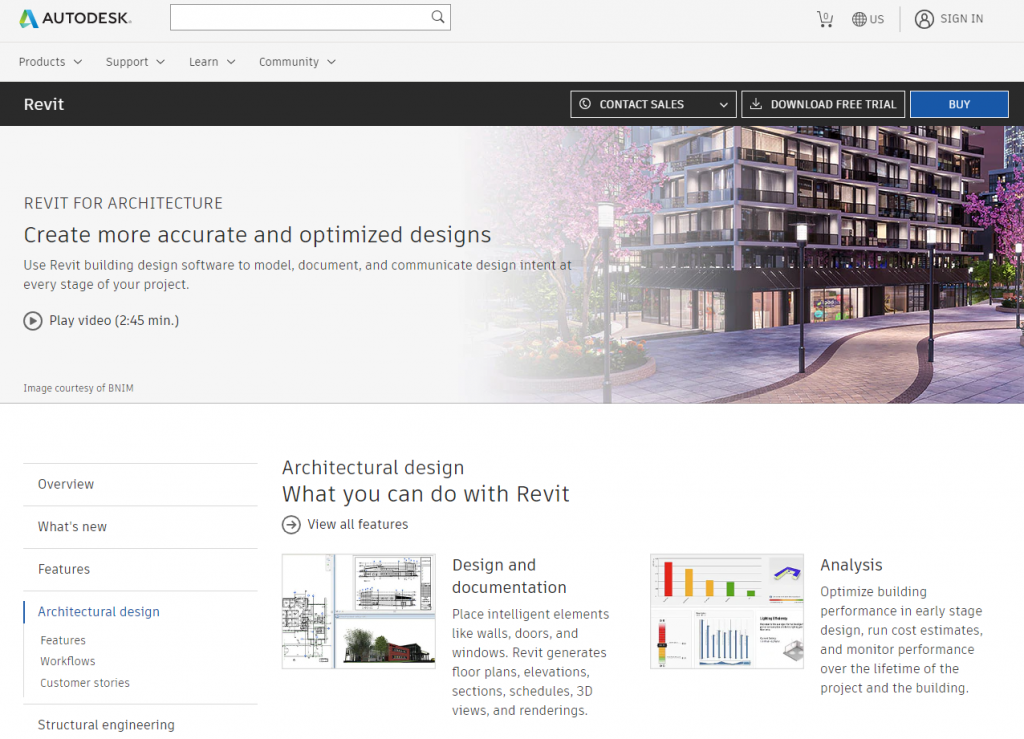Select Overview in the sidebar
1024x739 pixels.
coord(65,483)
